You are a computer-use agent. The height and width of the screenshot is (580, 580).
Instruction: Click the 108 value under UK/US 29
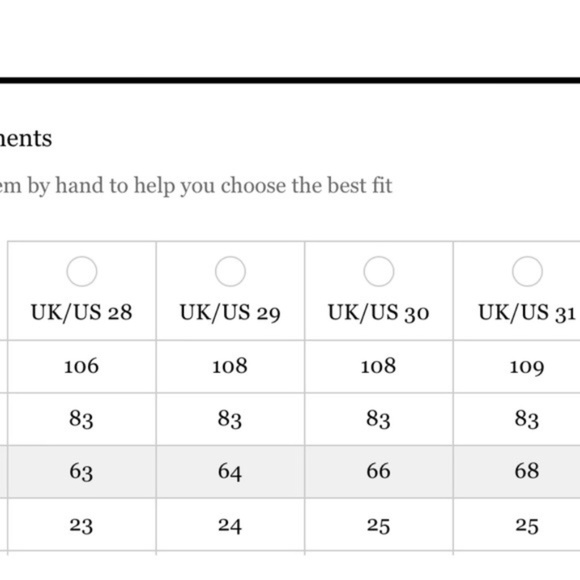230,366
